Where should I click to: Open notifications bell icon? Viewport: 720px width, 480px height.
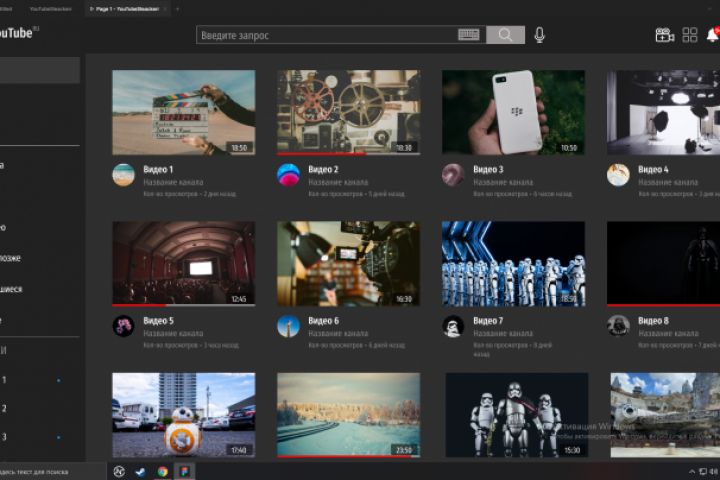pyautogui.click(x=713, y=35)
